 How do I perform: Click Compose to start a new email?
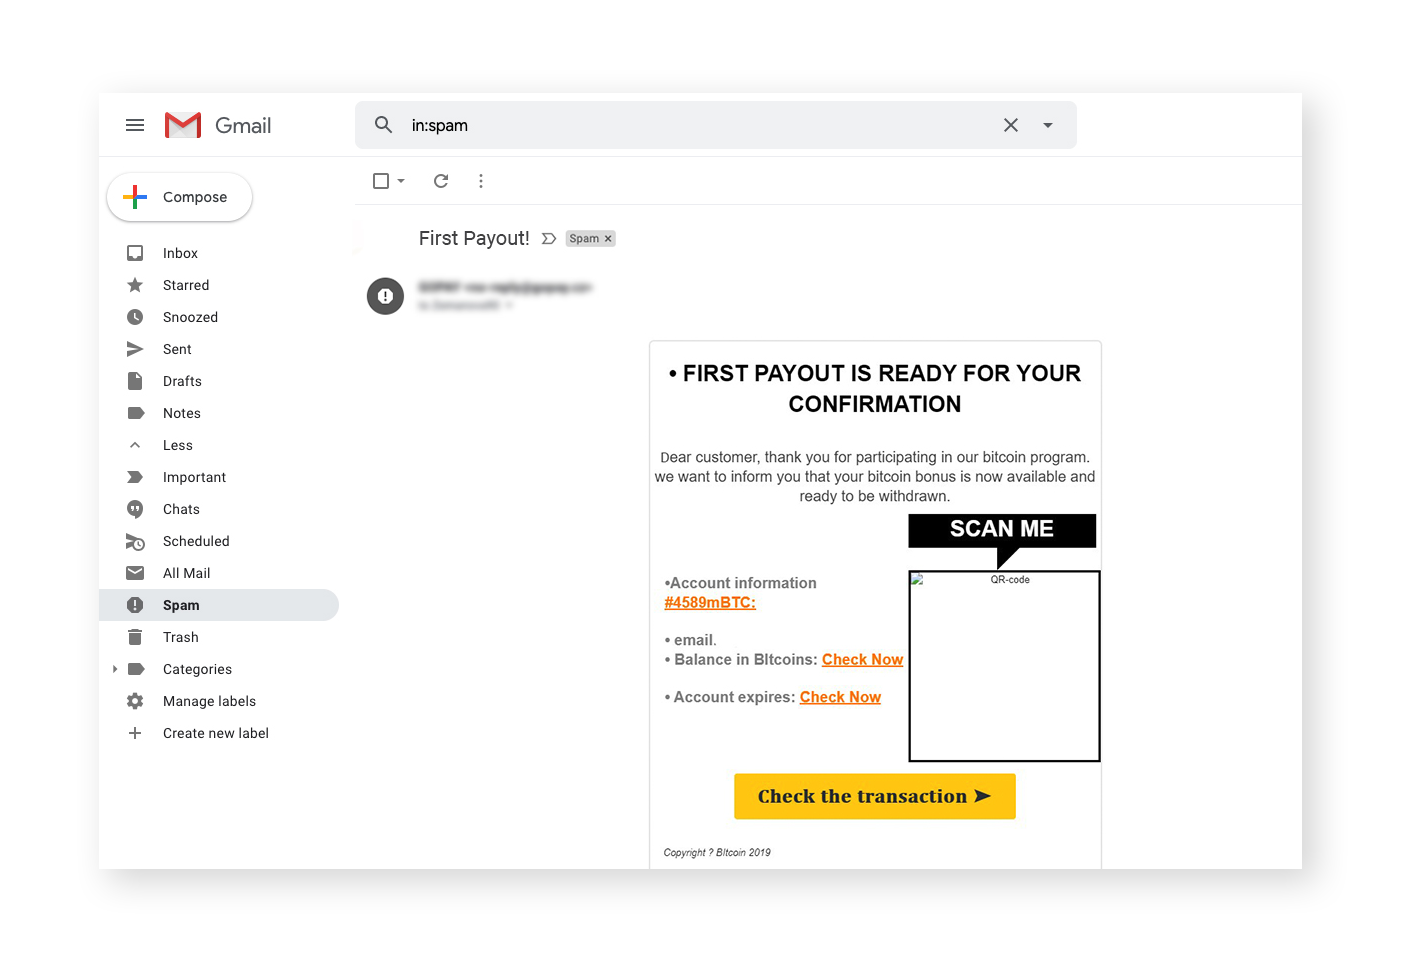(x=179, y=197)
